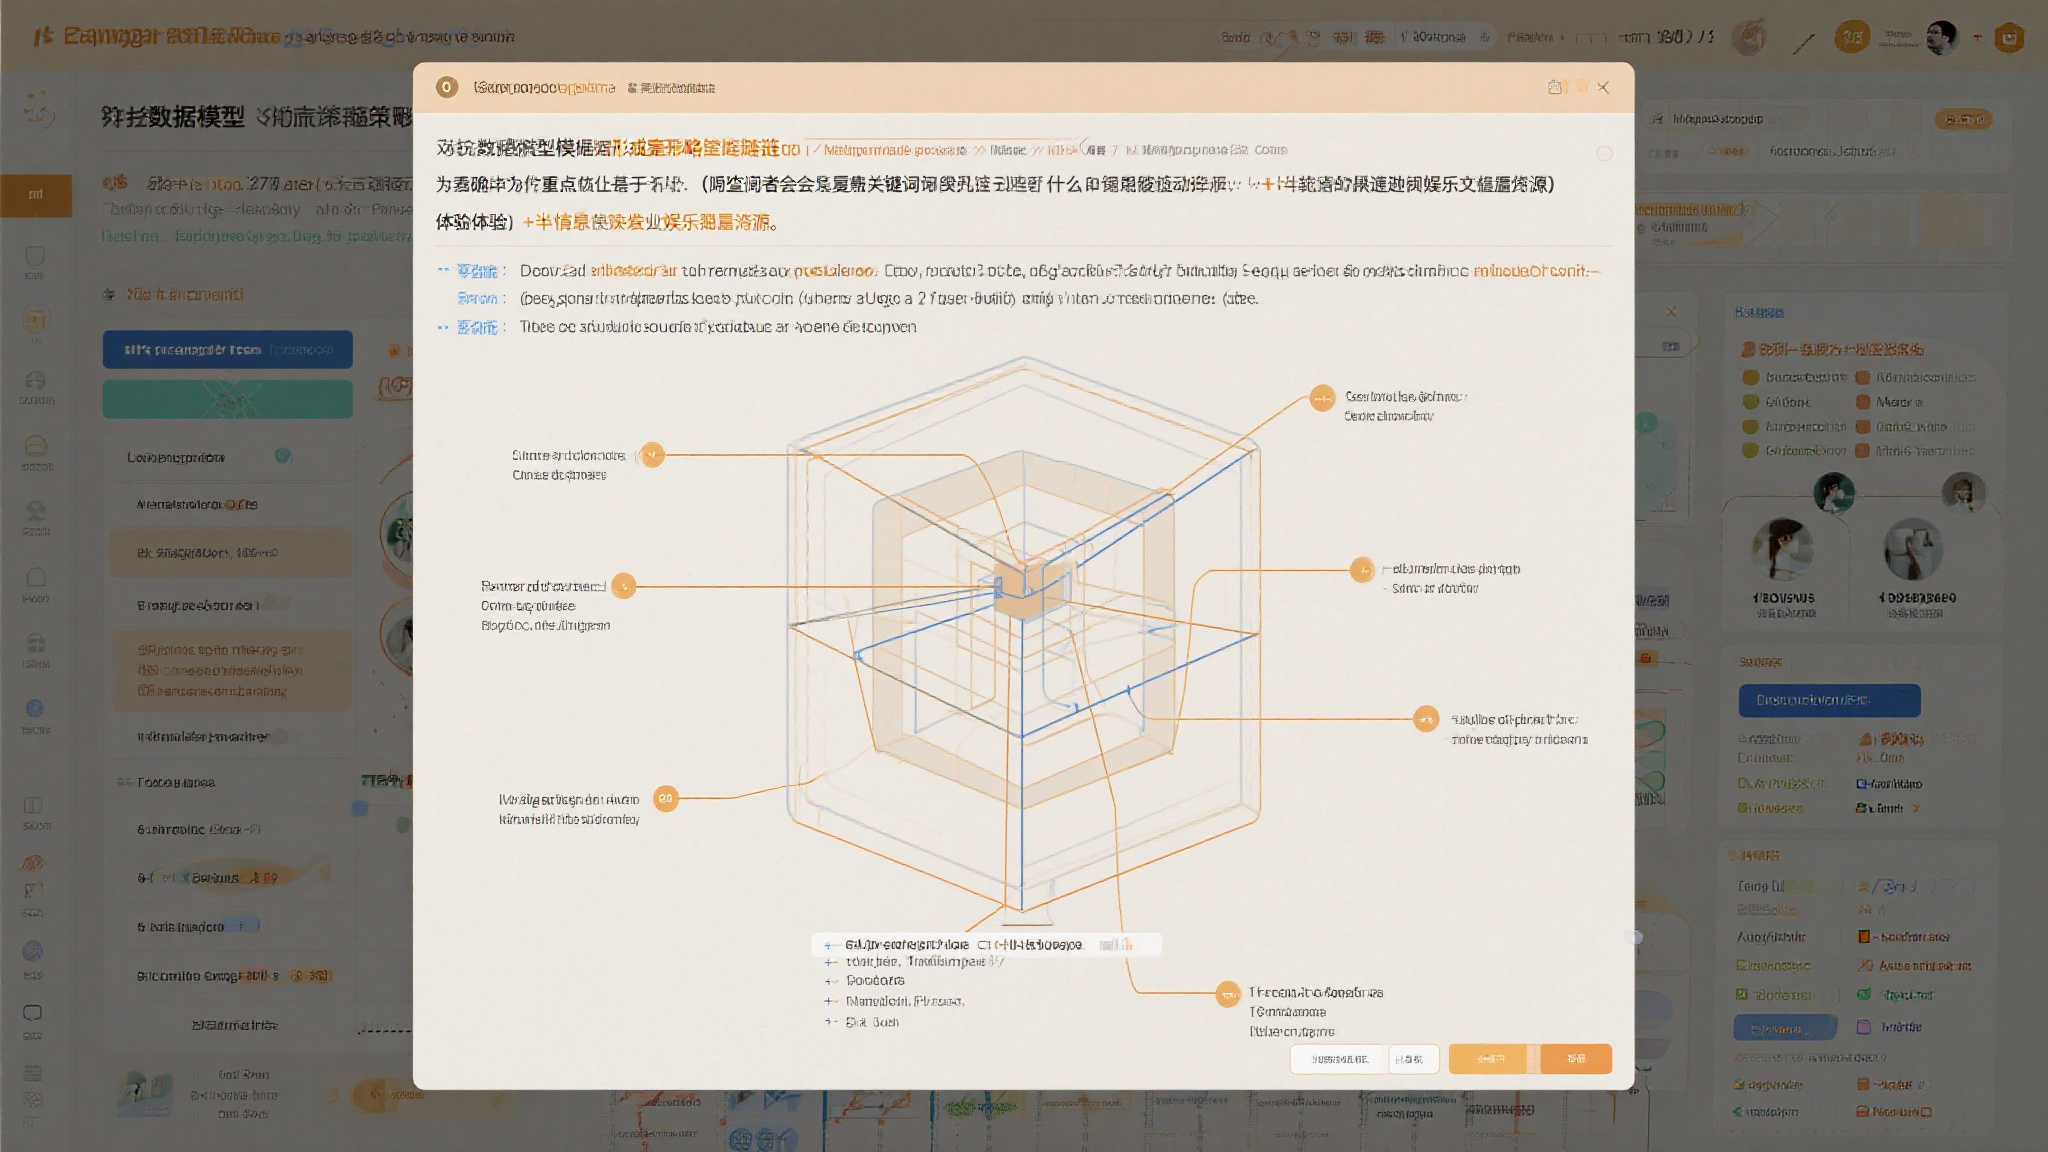The image size is (2048, 1152).
Task: Select the small orange center cube in diagram
Action: [x=1025, y=588]
